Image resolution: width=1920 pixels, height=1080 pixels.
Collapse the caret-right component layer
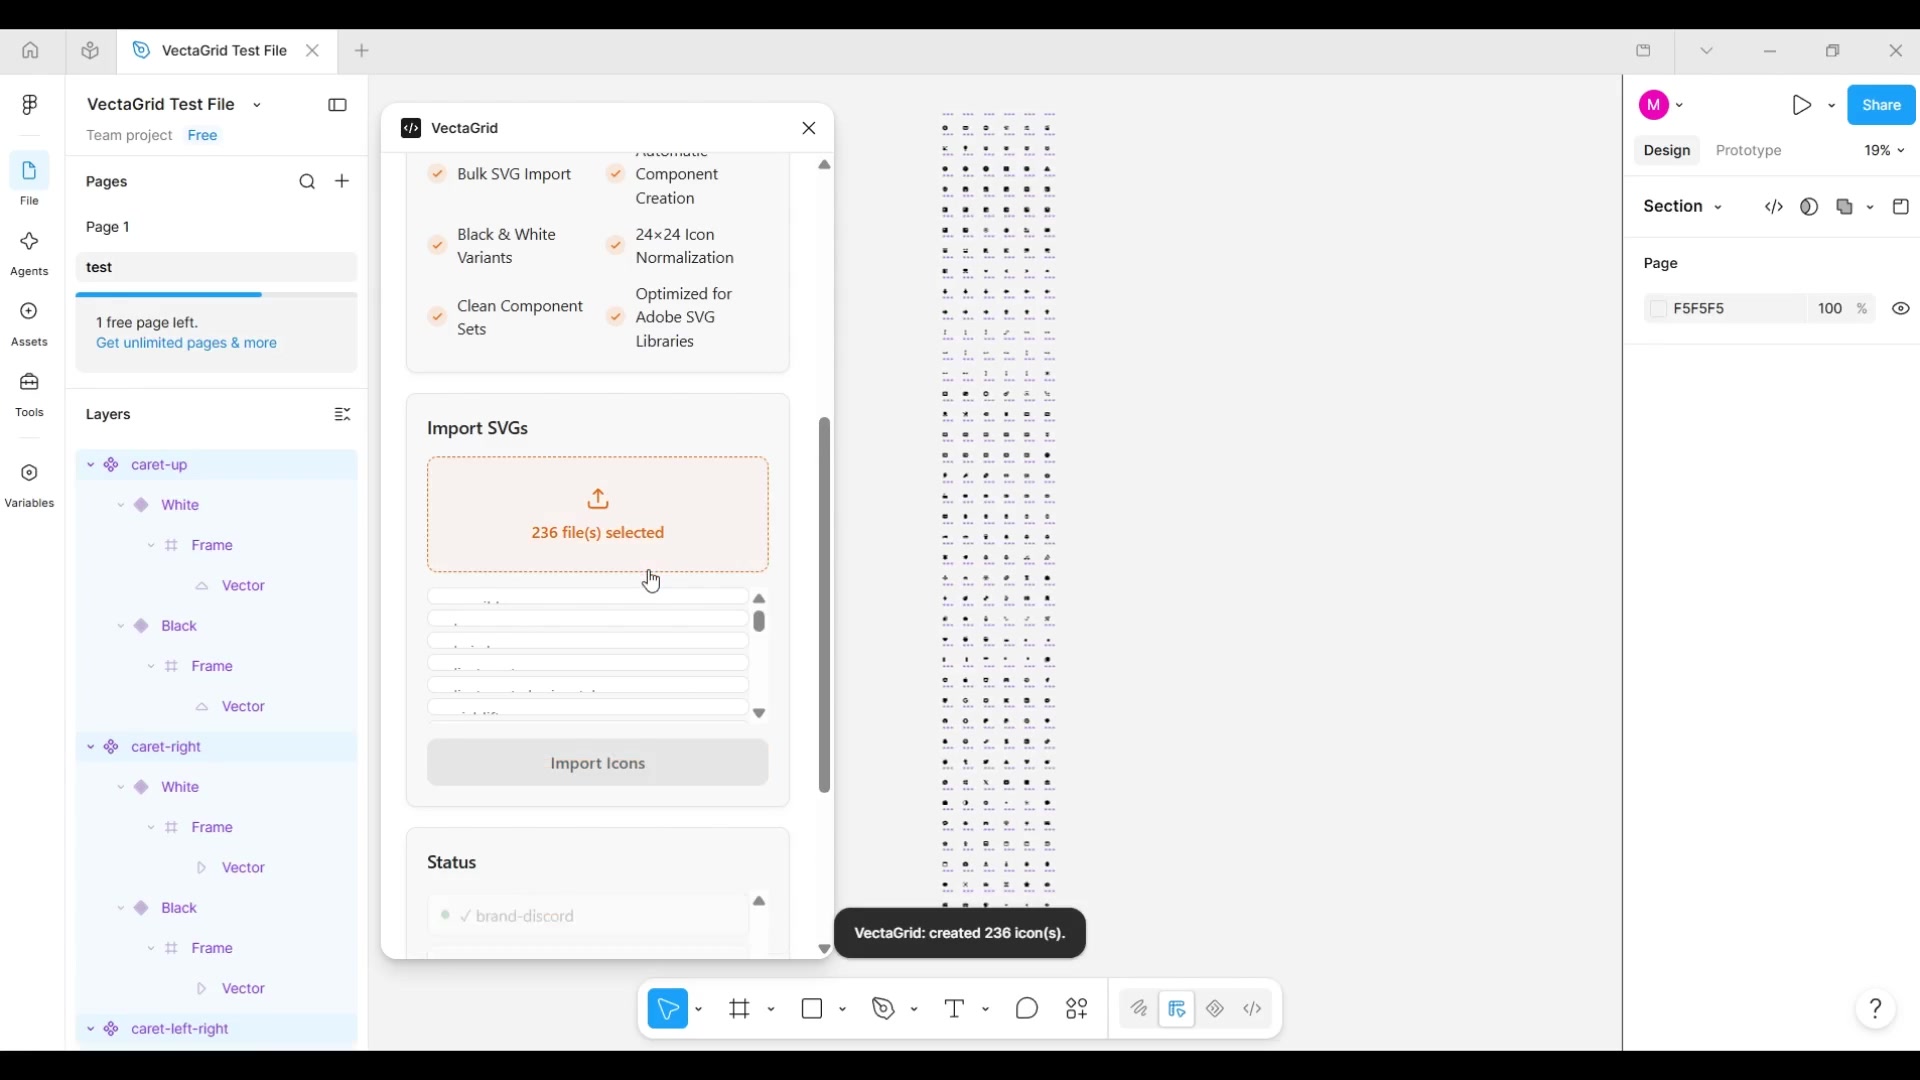click(90, 747)
